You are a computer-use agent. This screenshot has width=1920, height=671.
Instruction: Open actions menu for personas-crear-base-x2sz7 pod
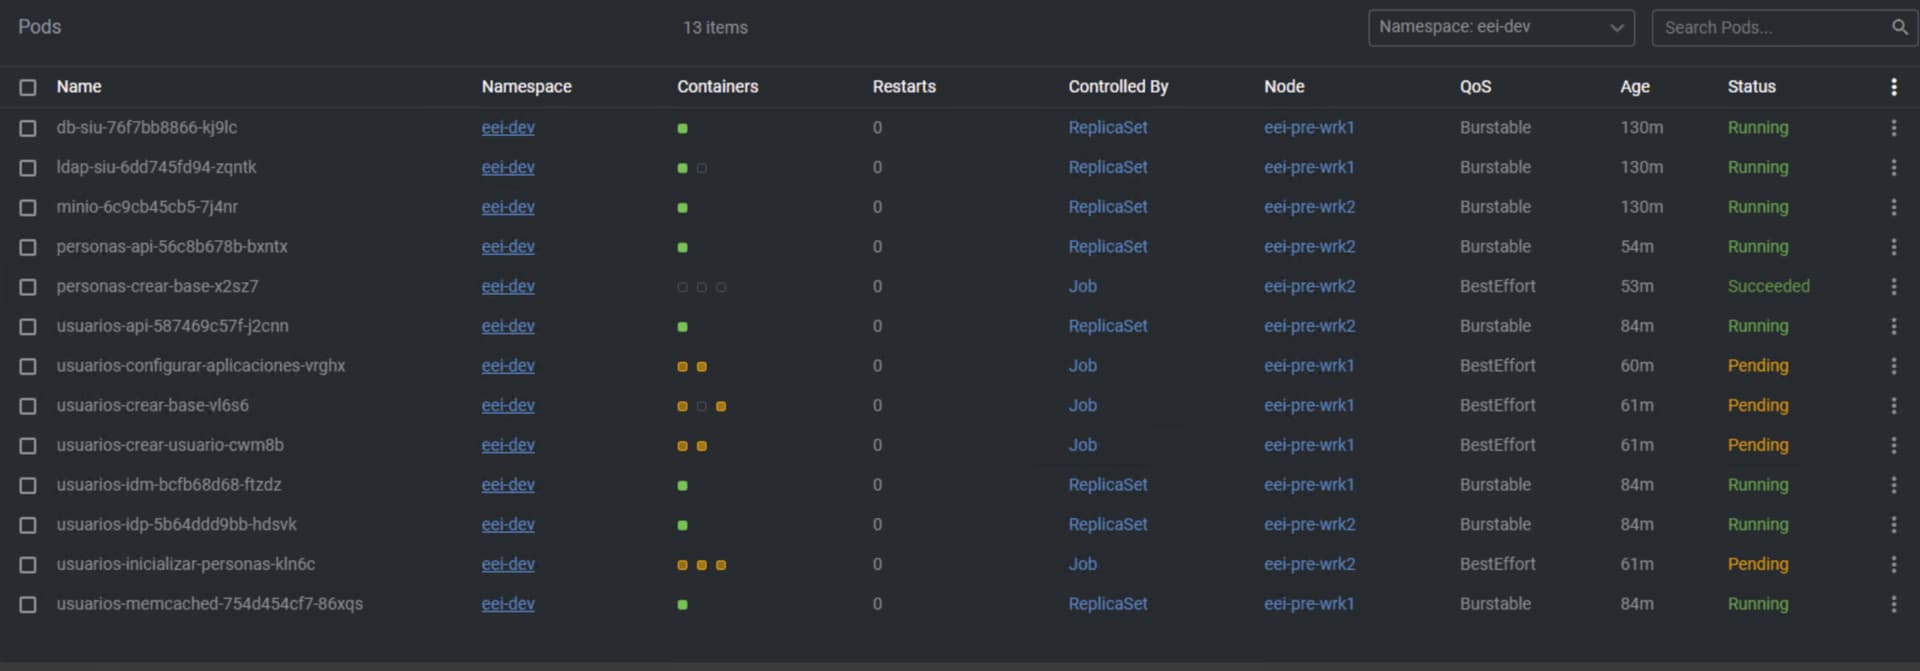coord(1893,287)
